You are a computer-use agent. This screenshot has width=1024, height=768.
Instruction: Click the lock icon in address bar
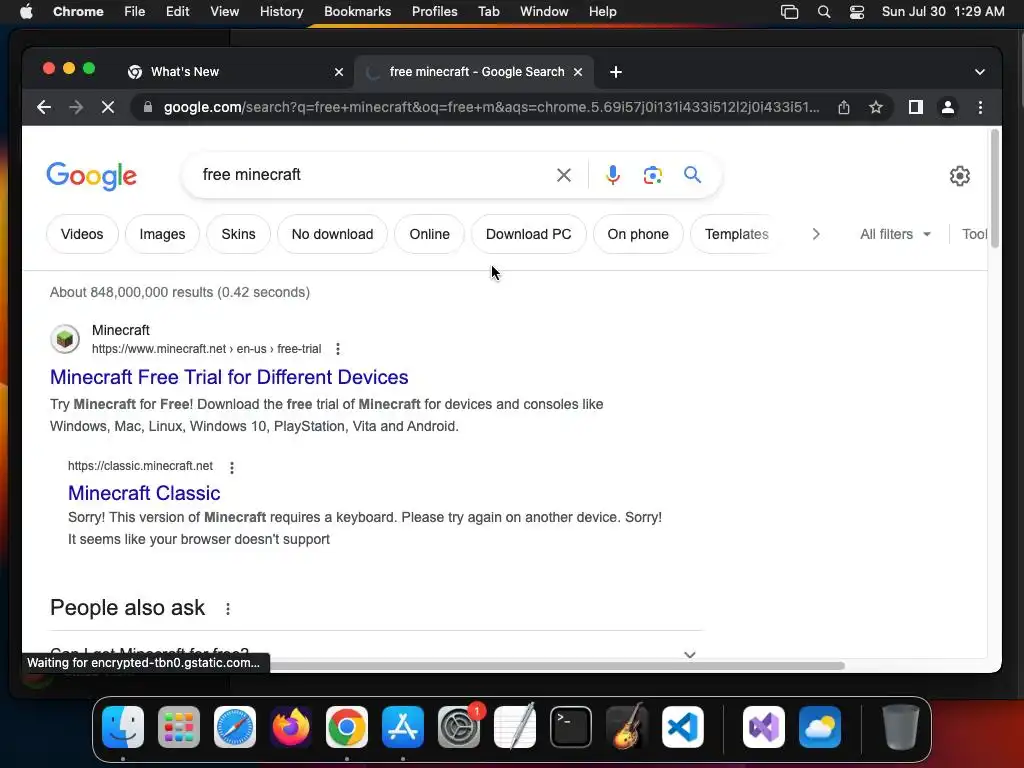tap(148, 107)
